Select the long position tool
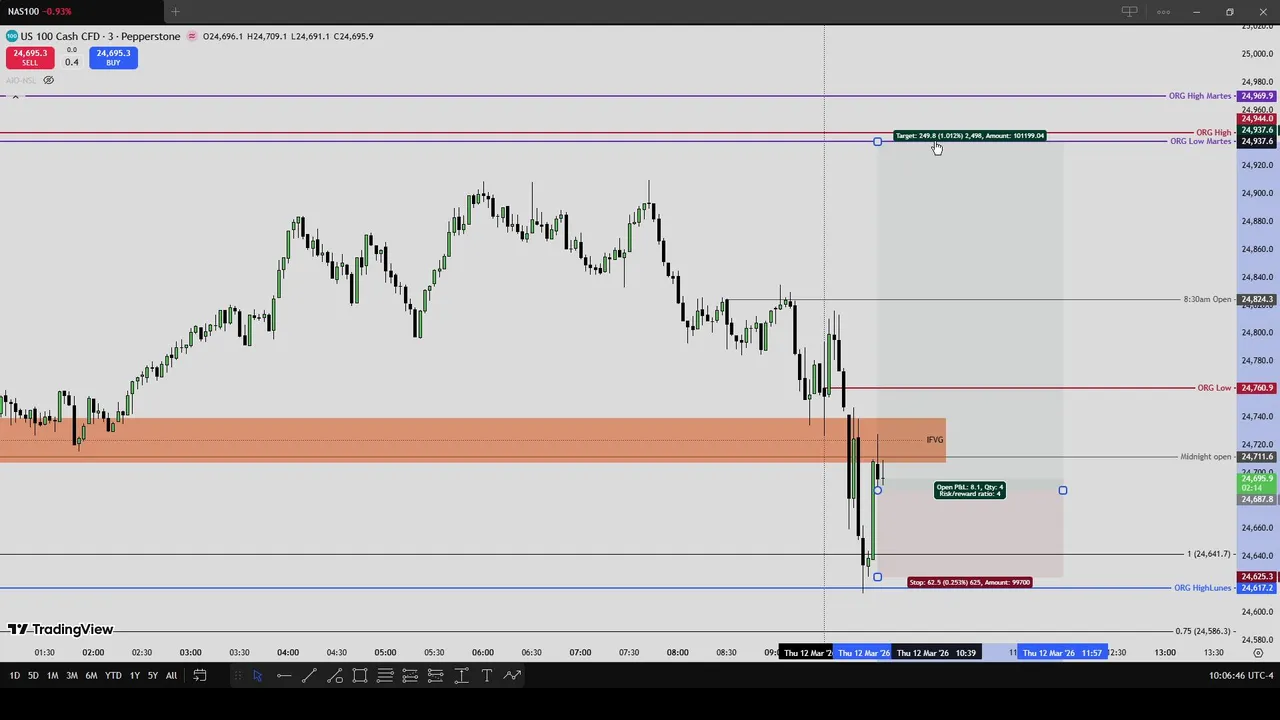Screen dimensions: 1280x720 [410, 676]
